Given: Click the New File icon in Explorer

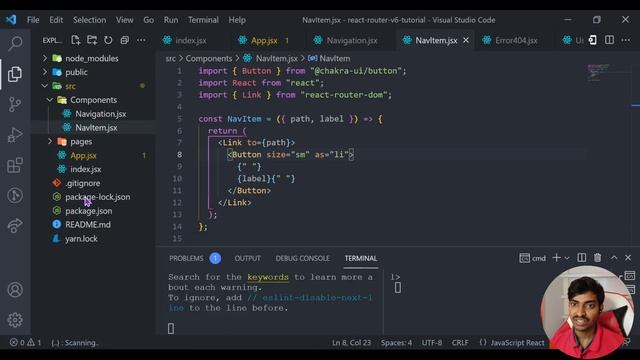Looking at the screenshot, I should point(76,40).
